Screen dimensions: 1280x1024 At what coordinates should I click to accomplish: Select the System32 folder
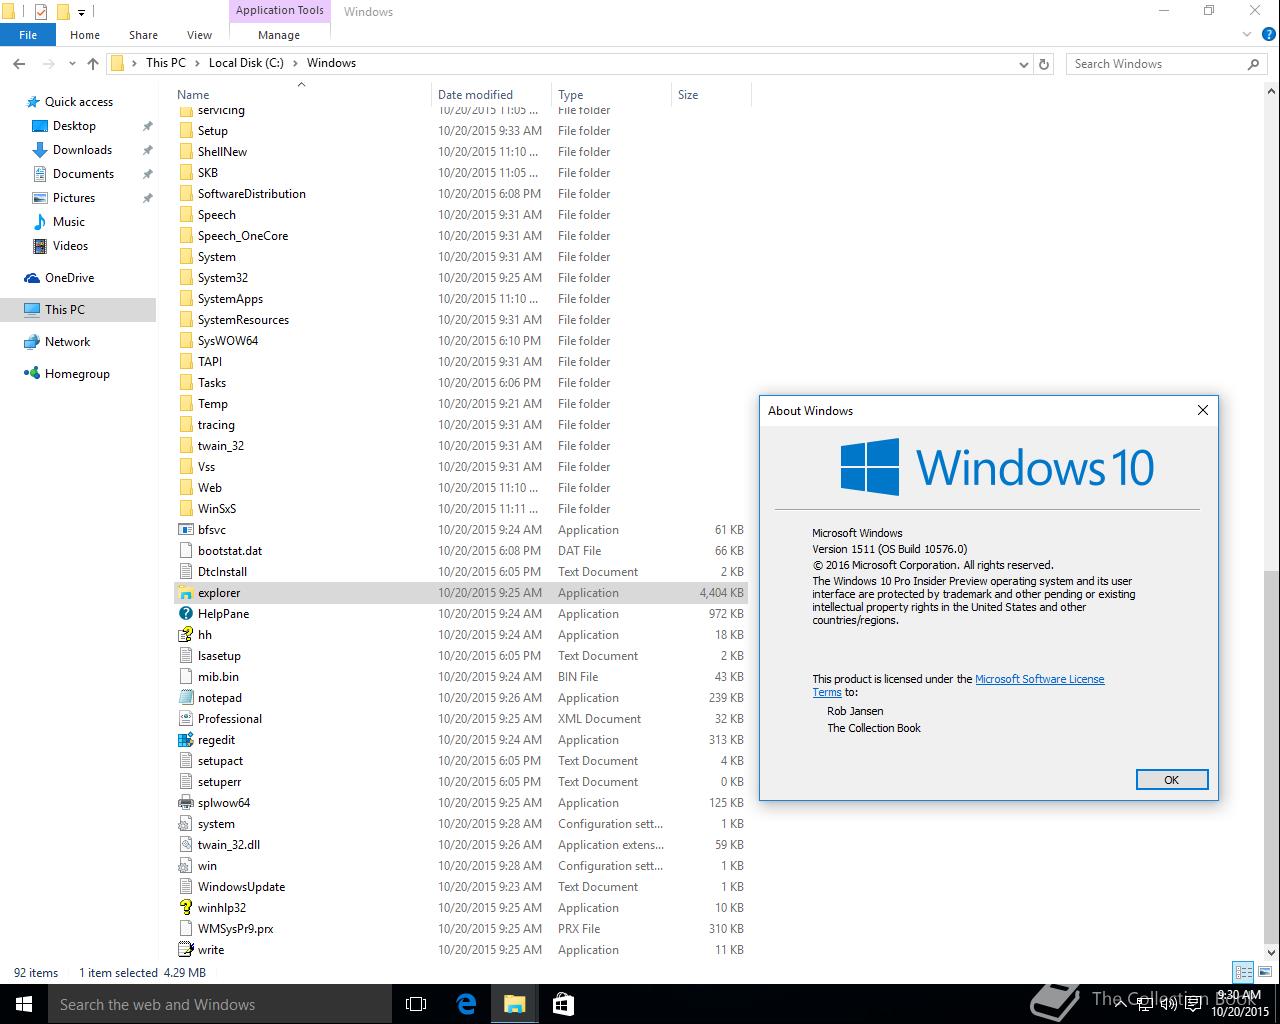222,278
